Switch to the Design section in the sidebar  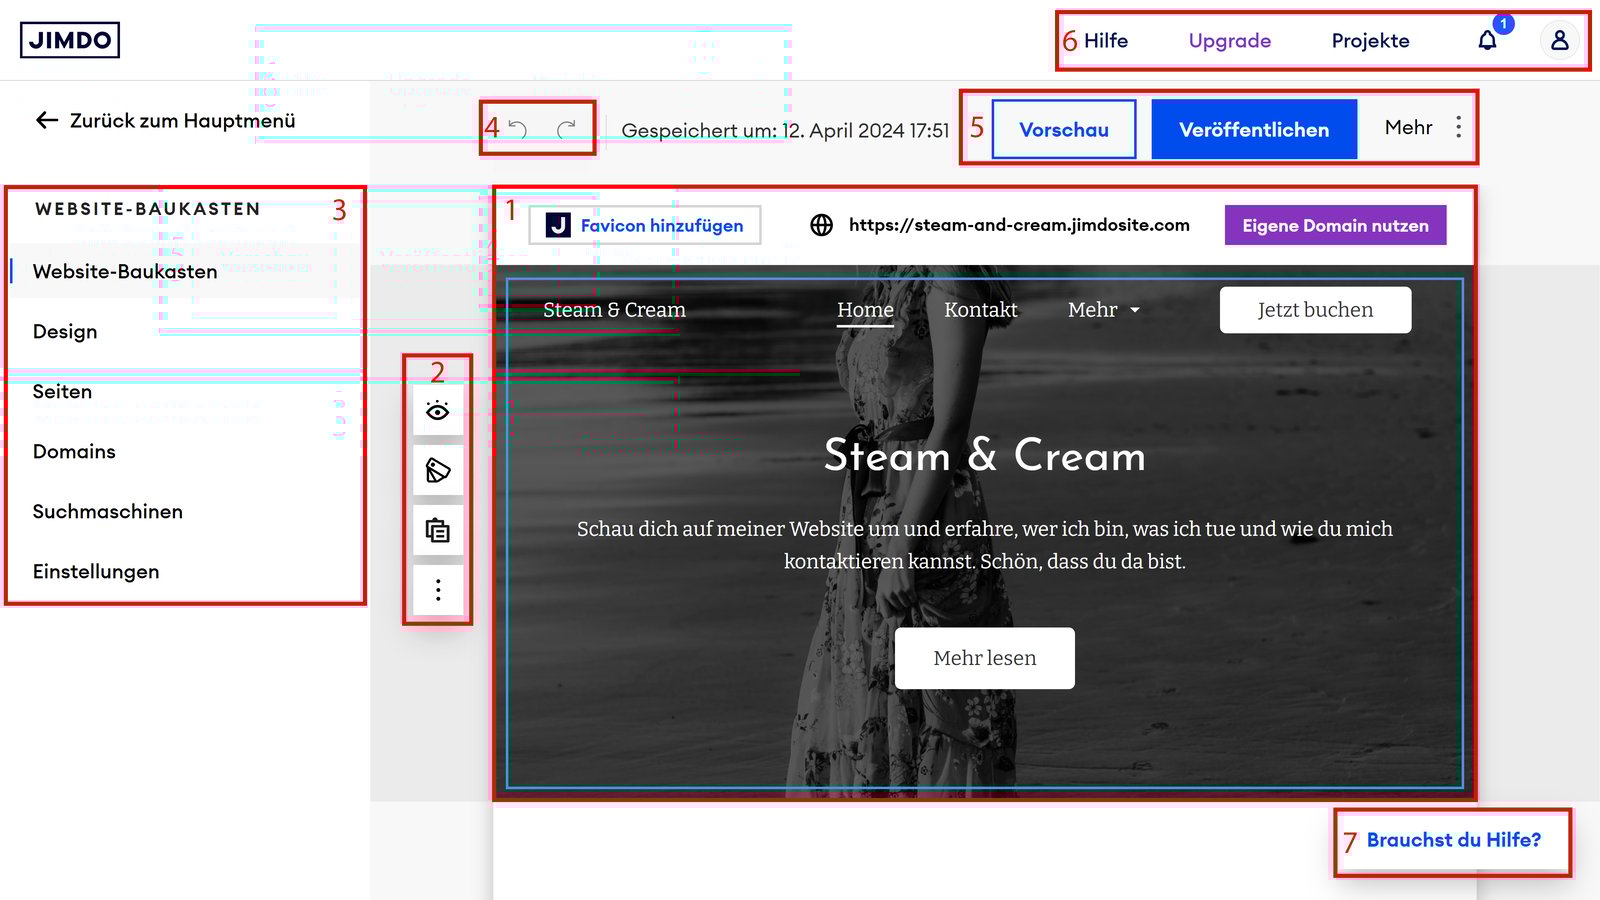point(64,331)
